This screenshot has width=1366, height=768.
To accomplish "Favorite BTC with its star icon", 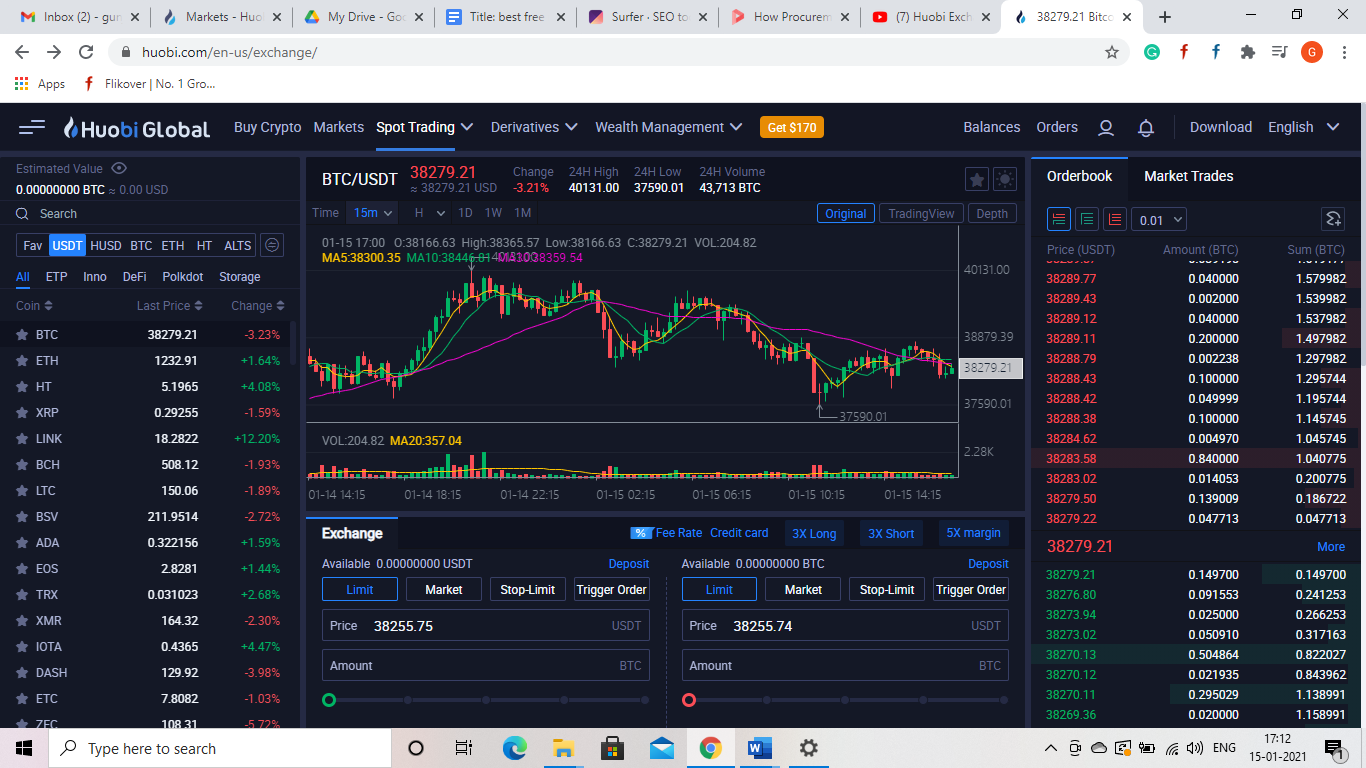I will coord(22,335).
